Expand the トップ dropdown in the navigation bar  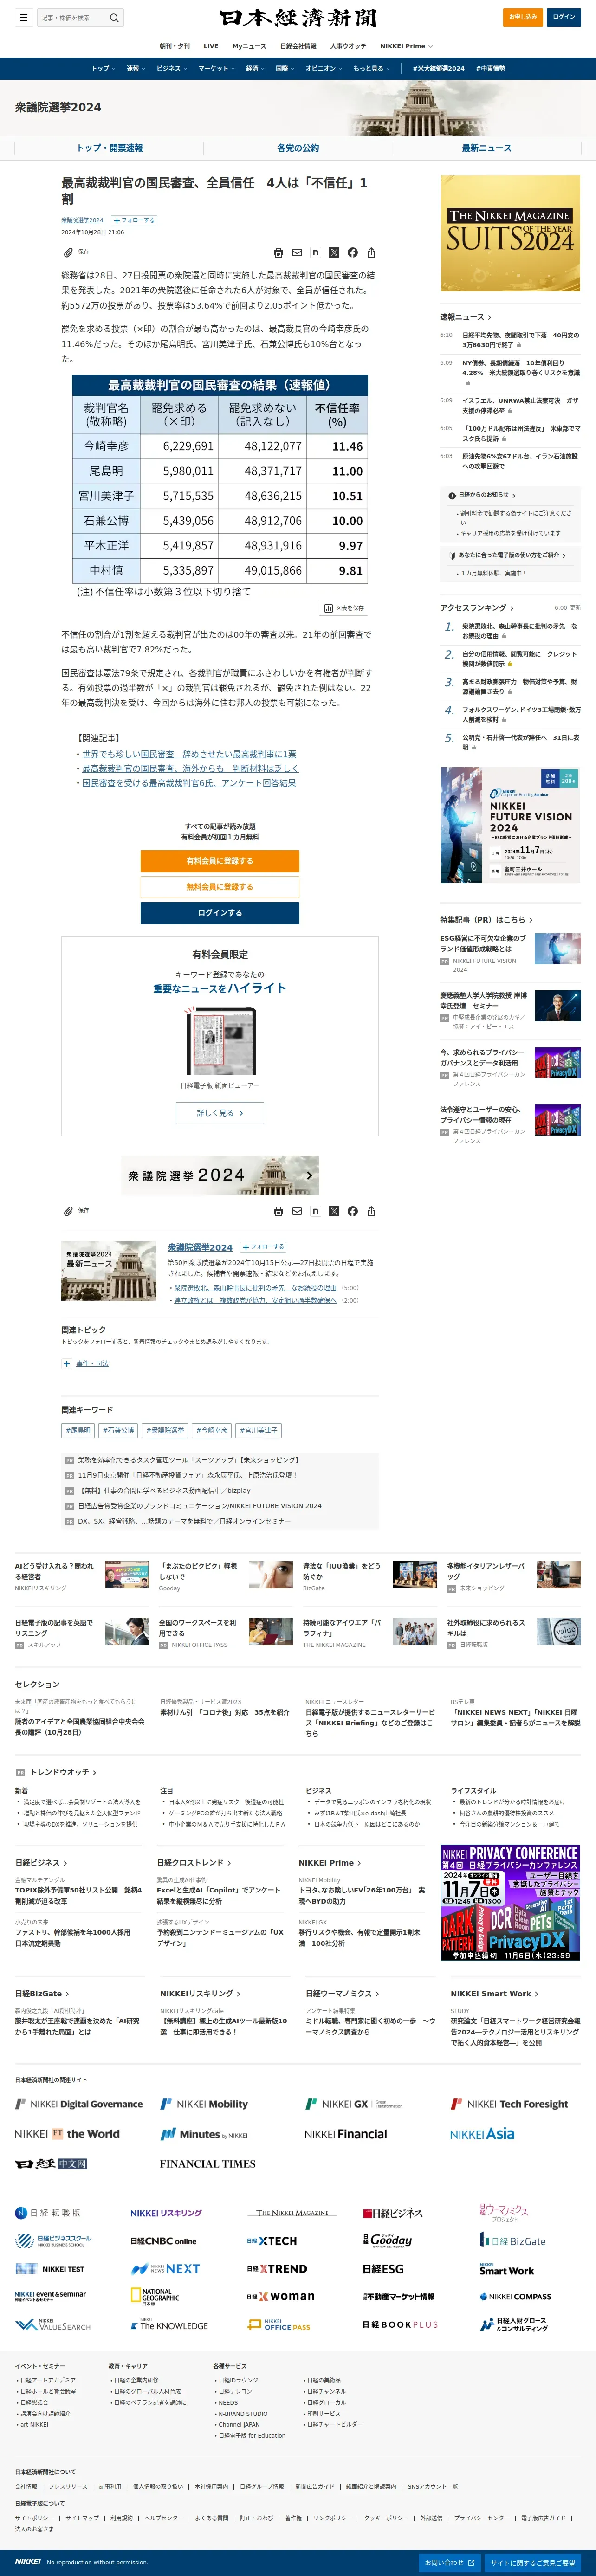[x=103, y=68]
